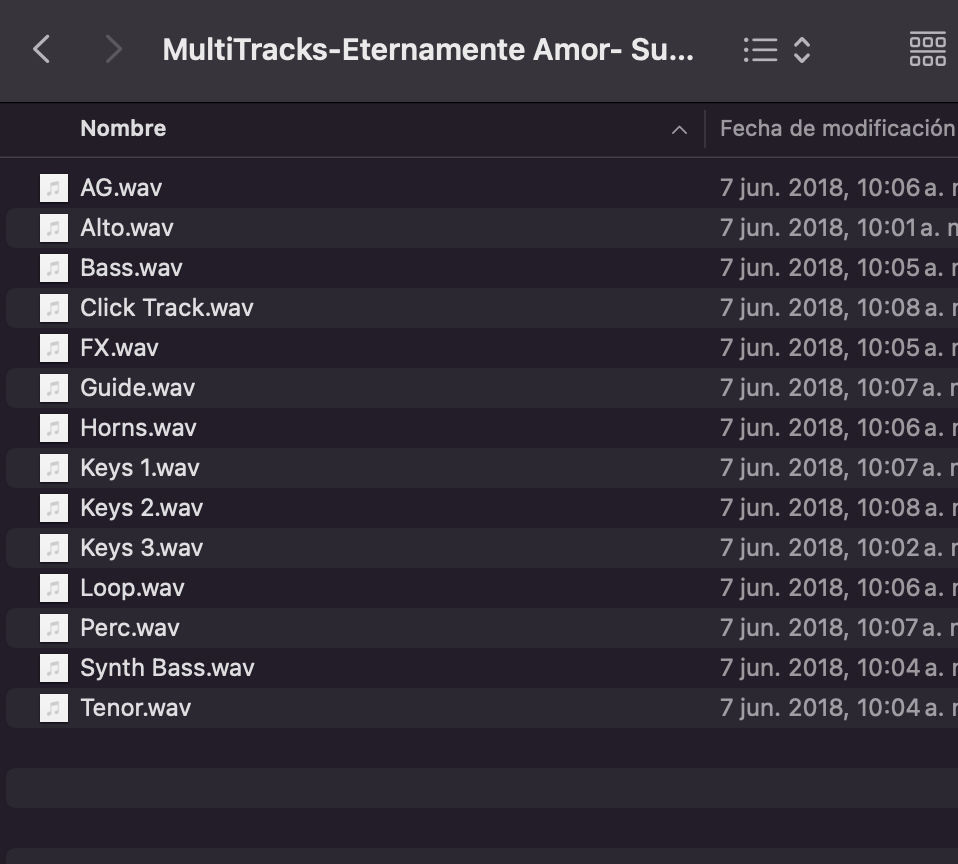
Task: Select the Keys 1.wav file icon
Action: [54, 468]
